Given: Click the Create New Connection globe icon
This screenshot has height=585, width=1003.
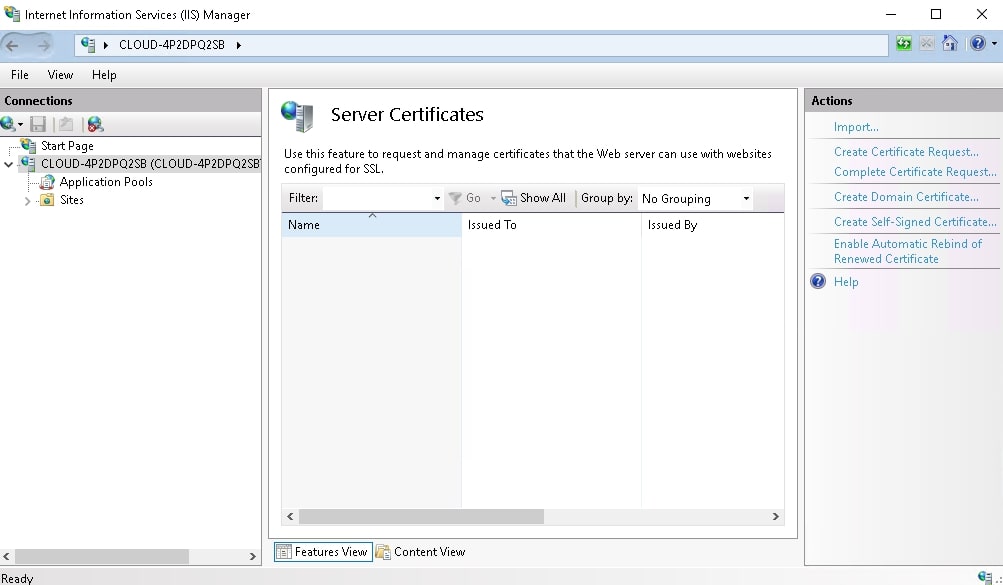Looking at the screenshot, I should 8,124.
